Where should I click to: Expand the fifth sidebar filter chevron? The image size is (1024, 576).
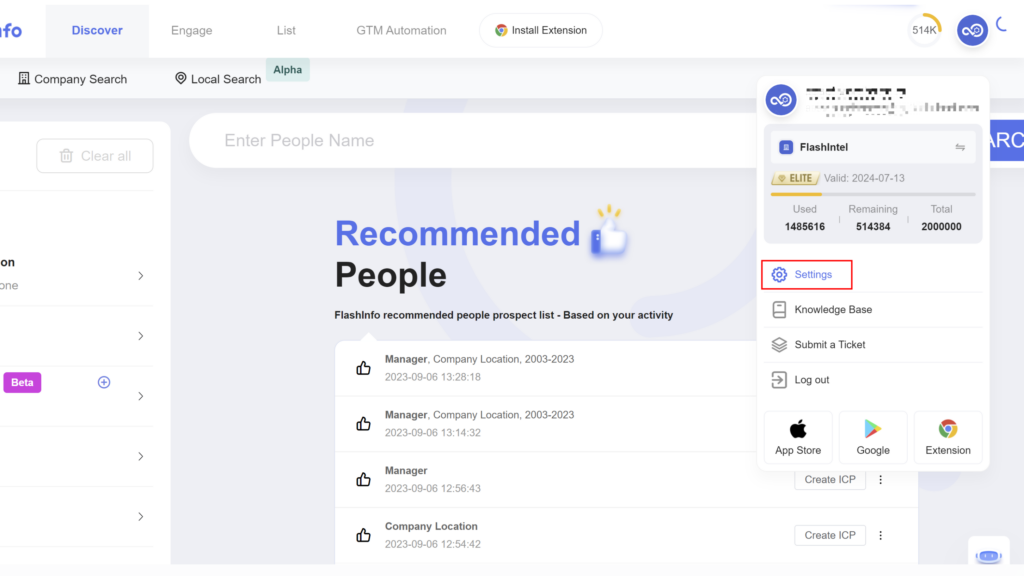pos(140,517)
